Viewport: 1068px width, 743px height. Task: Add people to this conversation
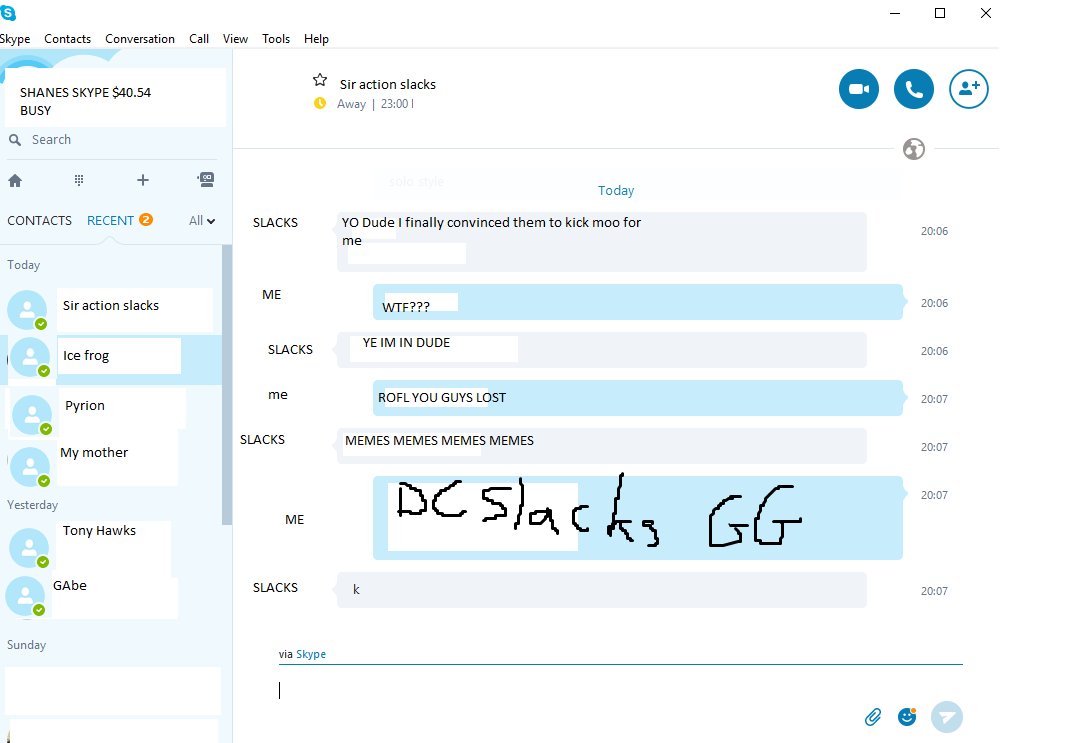969,89
